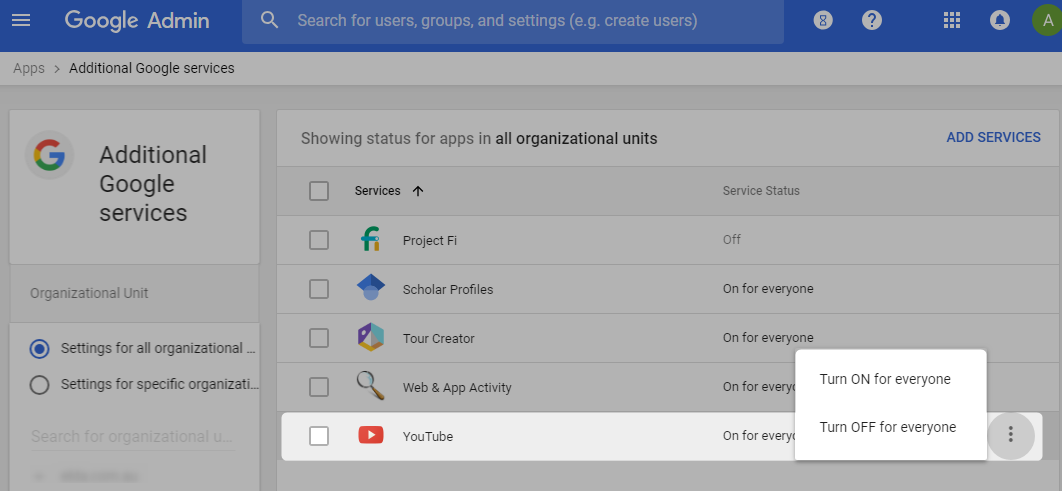Image resolution: width=1062 pixels, height=491 pixels.
Task: Tick the select-all services checkbox
Action: (x=319, y=191)
